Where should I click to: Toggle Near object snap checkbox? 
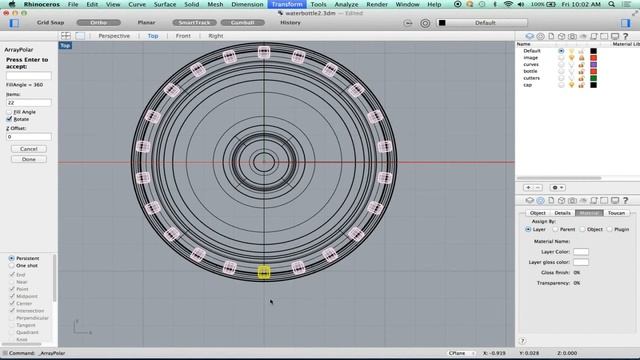[x=12, y=282]
